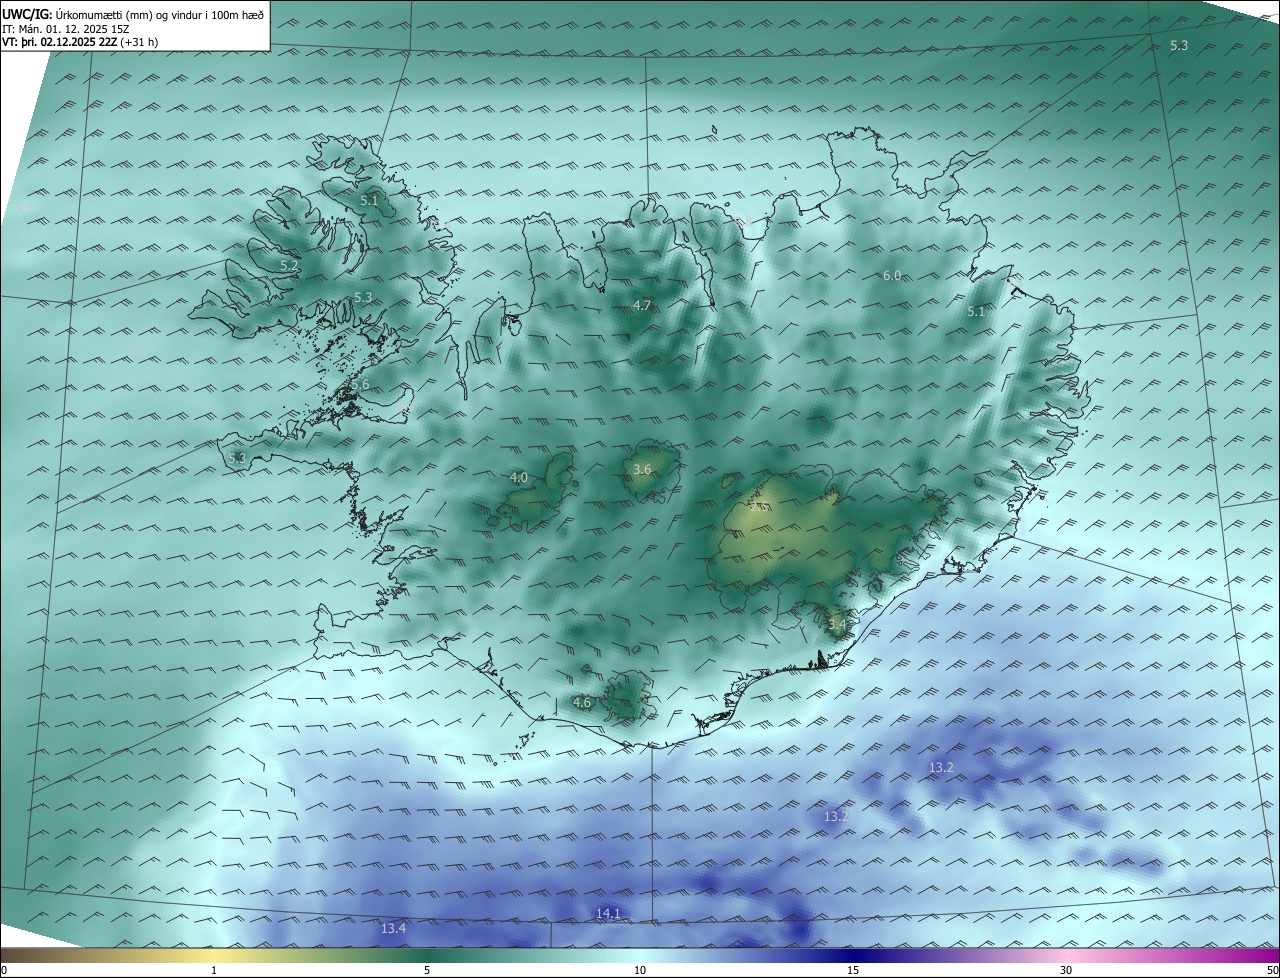Click the 3.4 value label at the southeast coast

pyautogui.click(x=837, y=625)
